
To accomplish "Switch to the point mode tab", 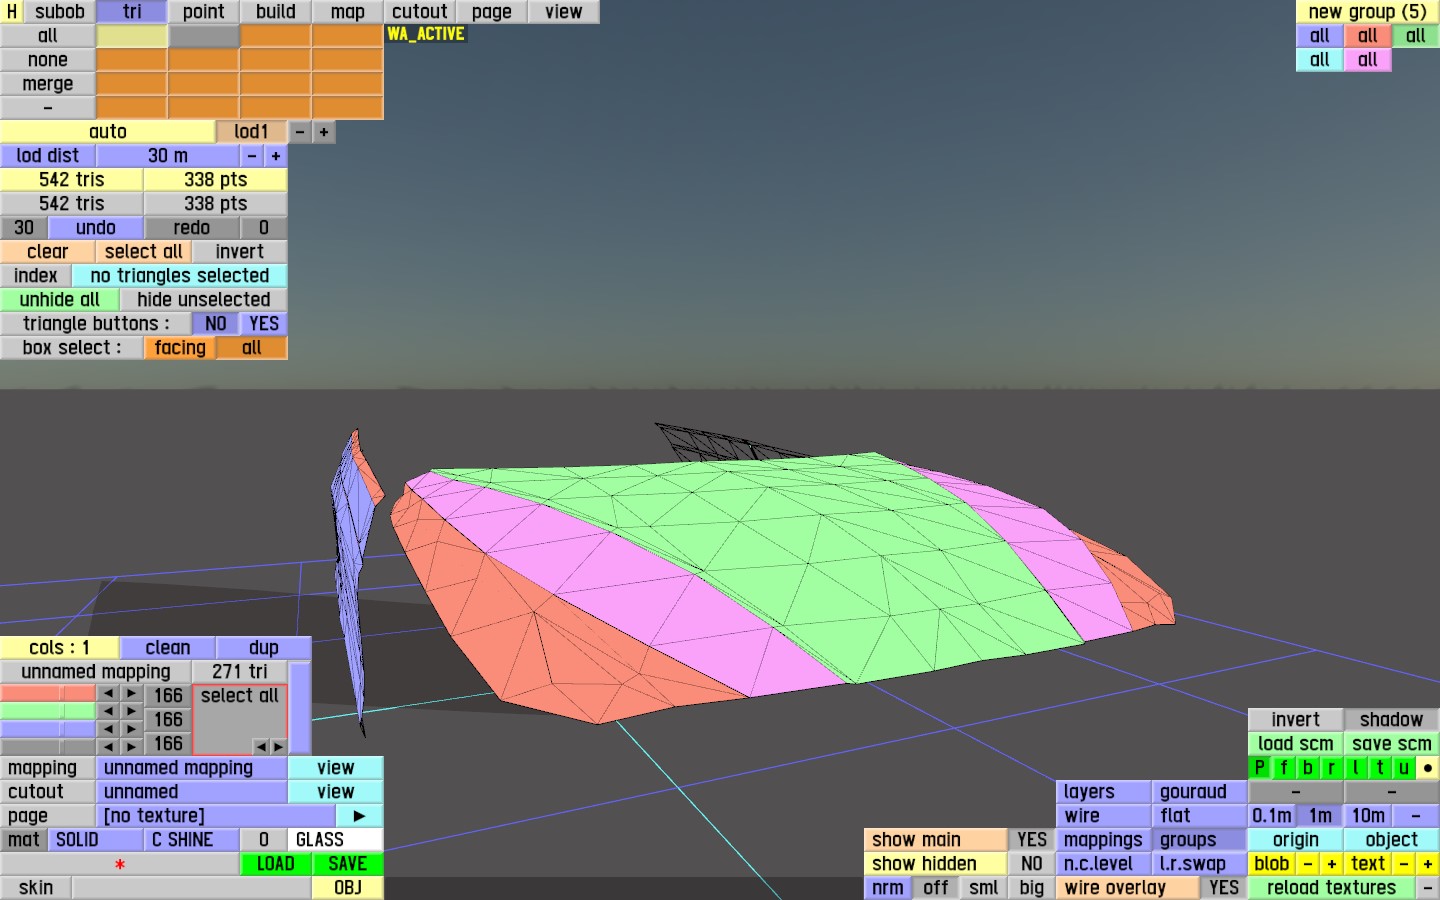I will coord(204,12).
